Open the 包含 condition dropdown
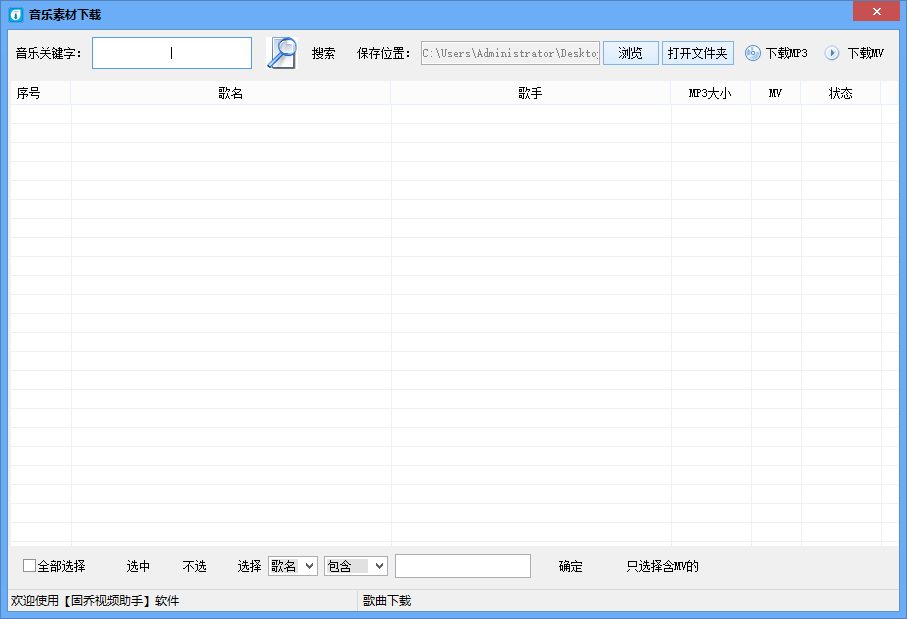Screen dimensions: 907x619 [355, 565]
